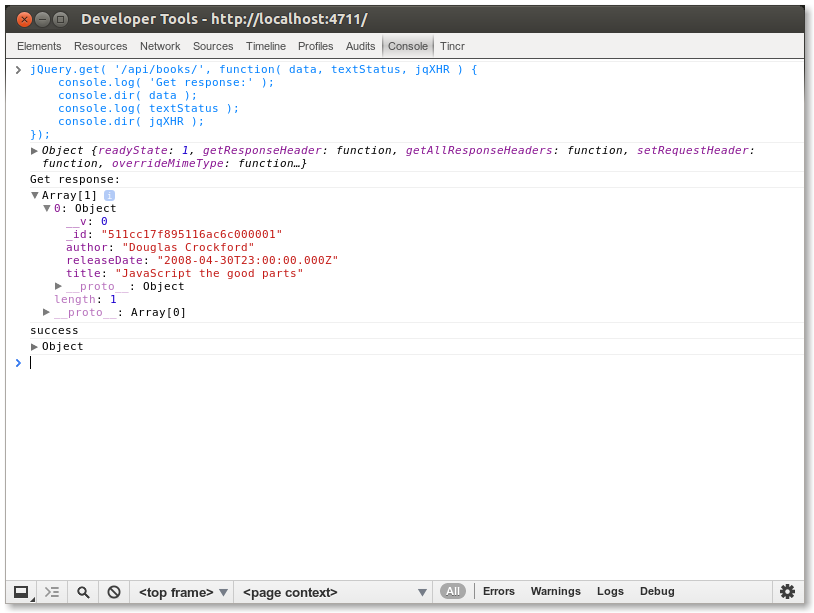Click the console input prompt line
814x613 pixels.
(400, 363)
